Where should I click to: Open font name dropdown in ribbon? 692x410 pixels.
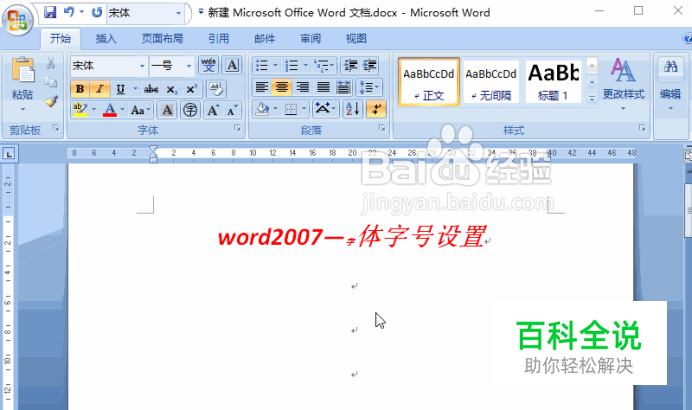click(142, 66)
